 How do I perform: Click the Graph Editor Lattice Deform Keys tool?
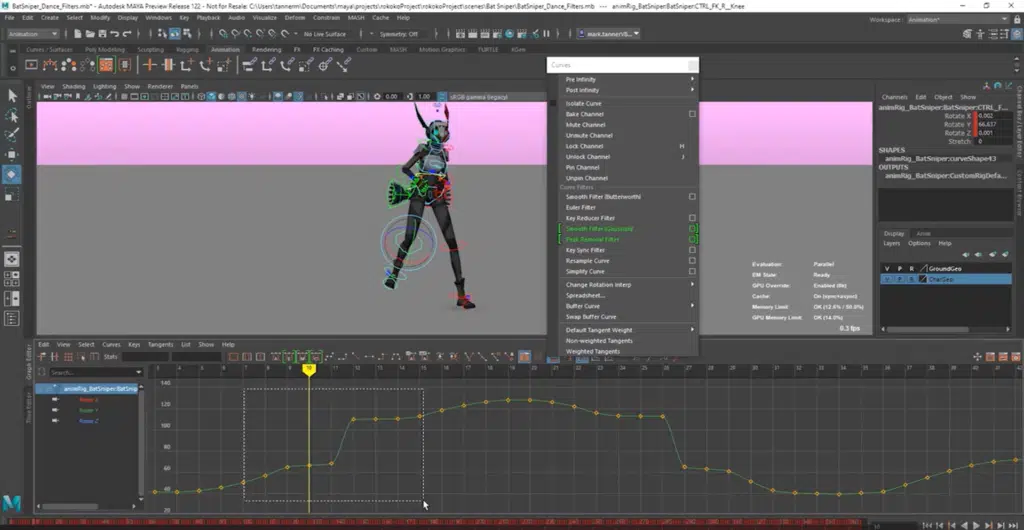pyautogui.click(x=68, y=357)
